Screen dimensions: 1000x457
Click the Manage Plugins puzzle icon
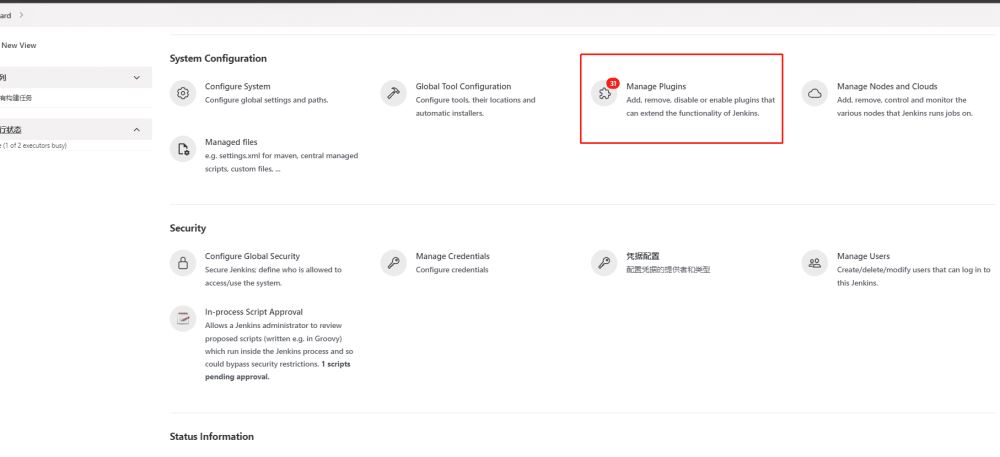[x=604, y=94]
